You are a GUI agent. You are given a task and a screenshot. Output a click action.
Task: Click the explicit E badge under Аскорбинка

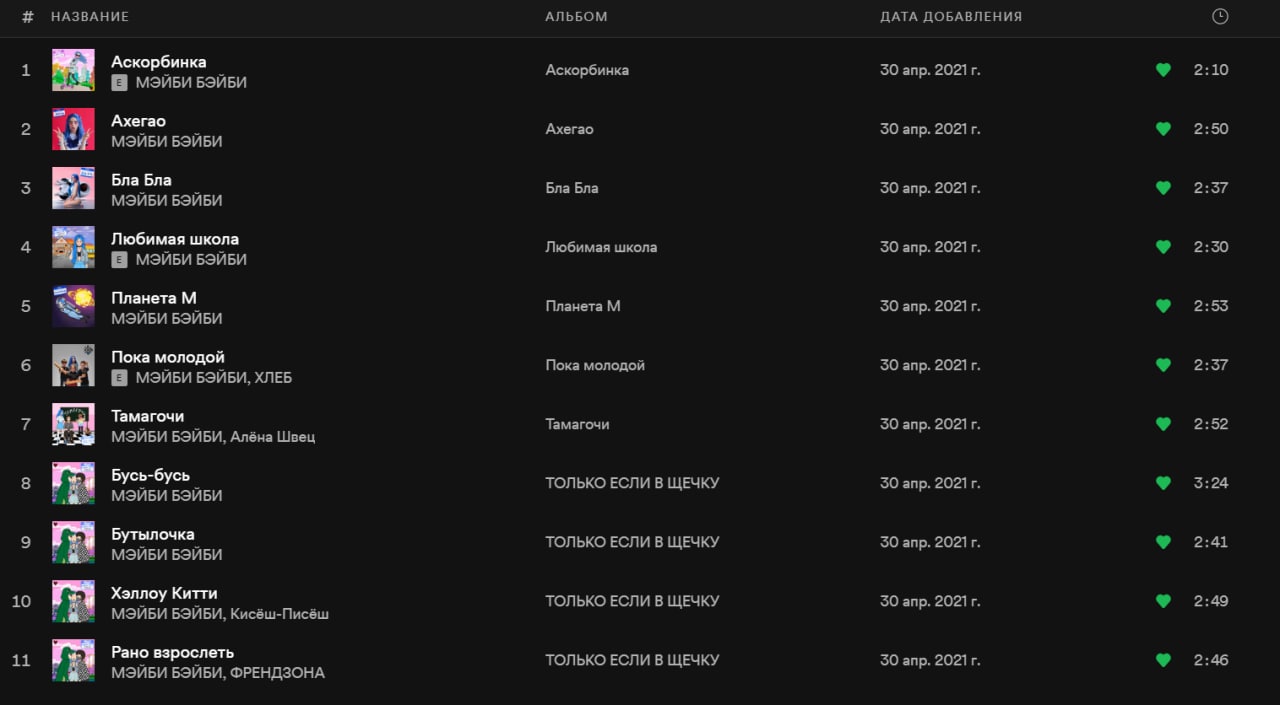pyautogui.click(x=119, y=83)
